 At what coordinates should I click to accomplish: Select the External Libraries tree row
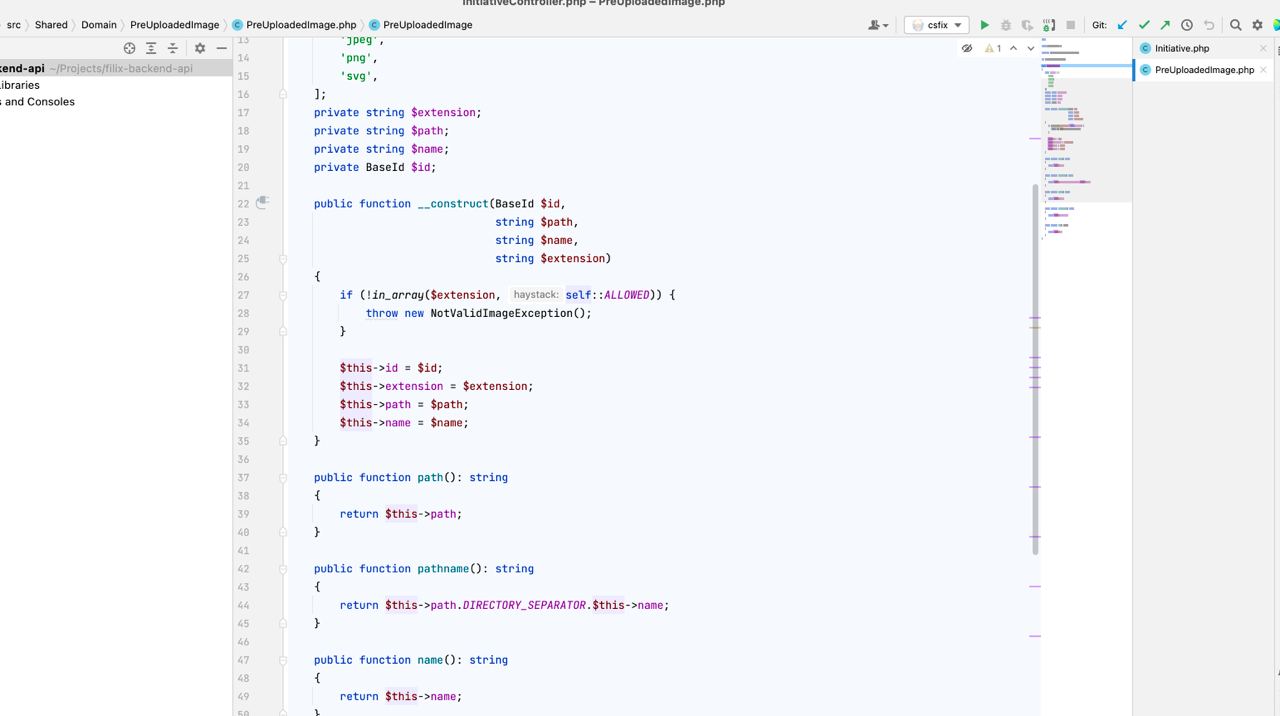[116, 85]
